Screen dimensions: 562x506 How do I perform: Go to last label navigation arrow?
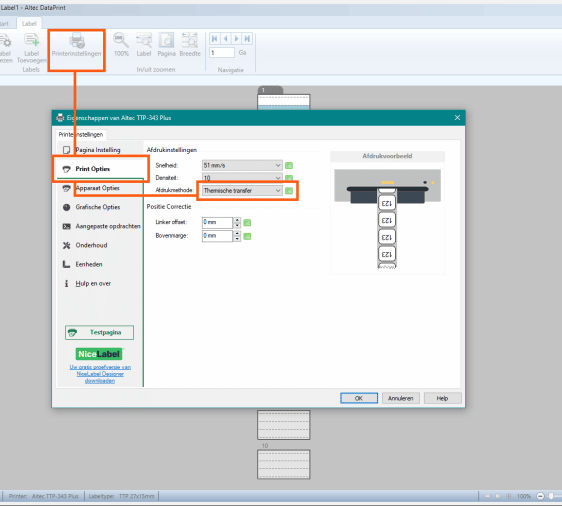(x=247, y=38)
